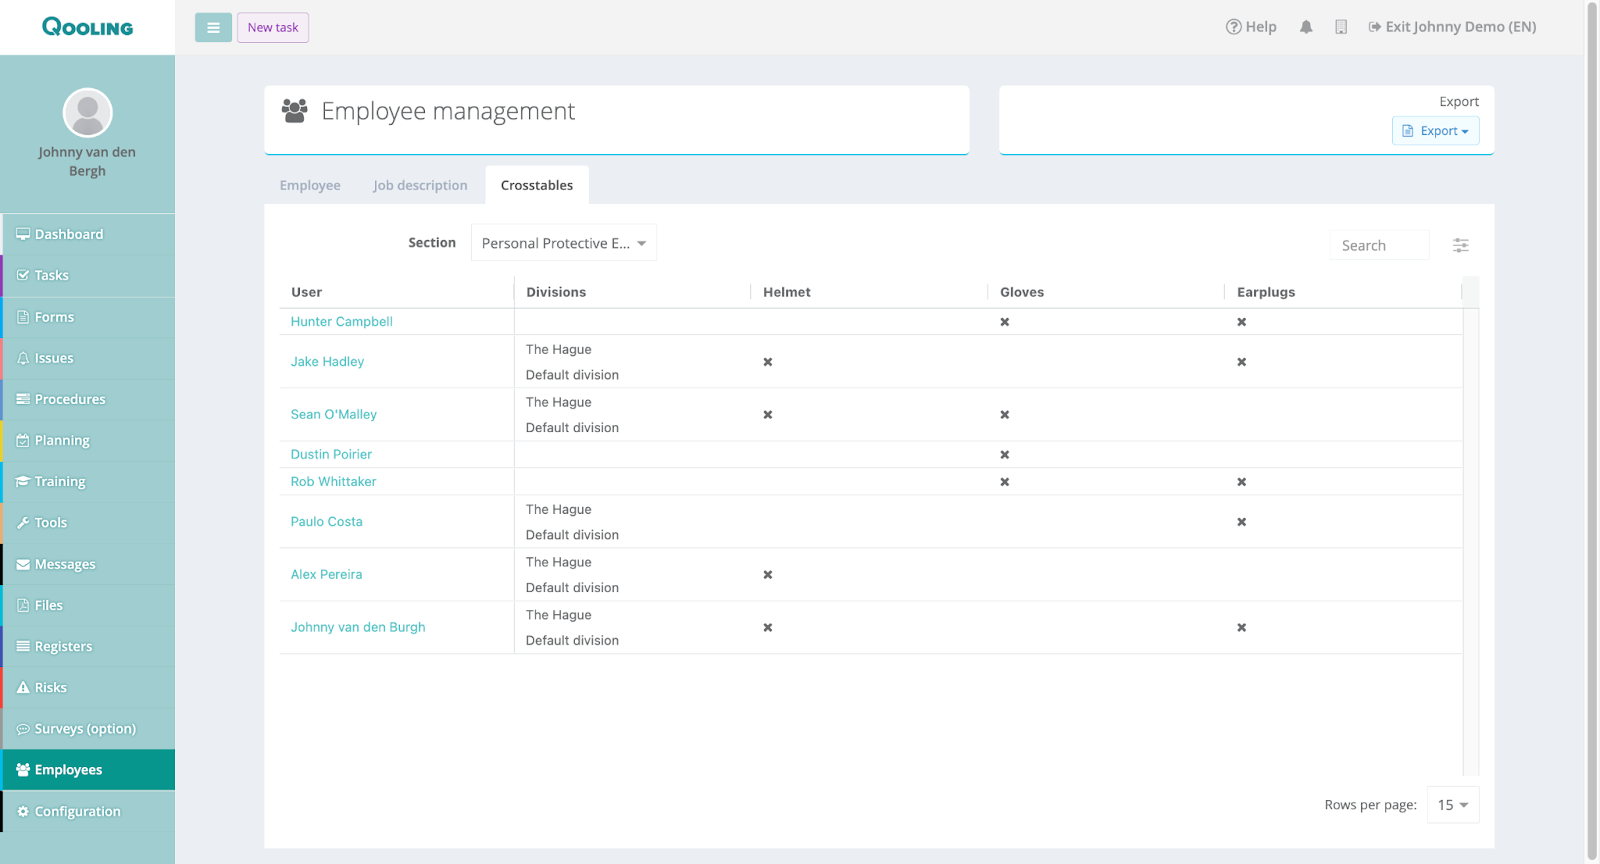This screenshot has width=1600, height=864.
Task: Open Surveys (option) in the sidebar
Action: 88,728
